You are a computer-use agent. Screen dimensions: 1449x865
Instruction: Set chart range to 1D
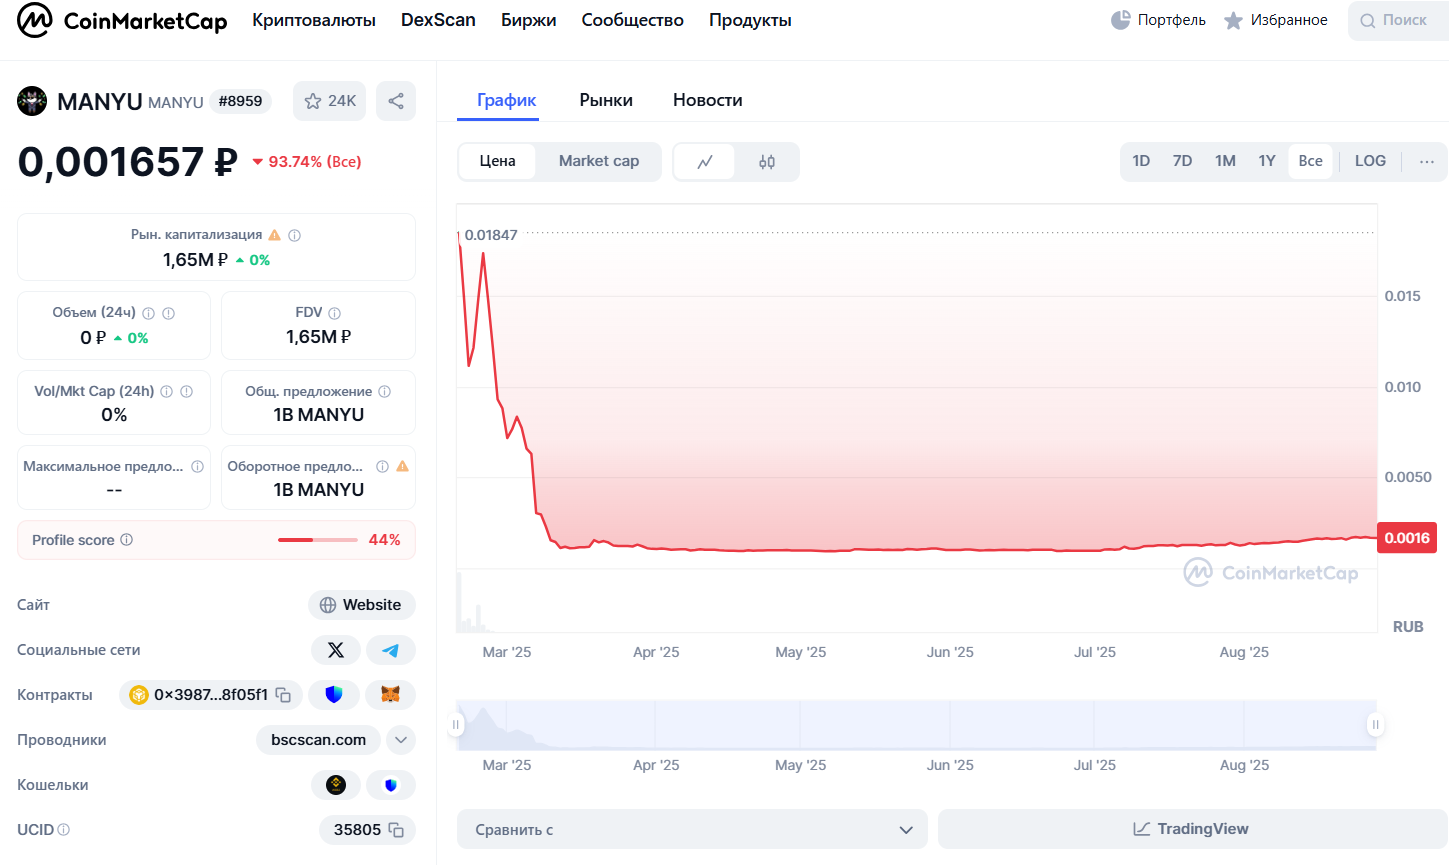[x=1141, y=161]
